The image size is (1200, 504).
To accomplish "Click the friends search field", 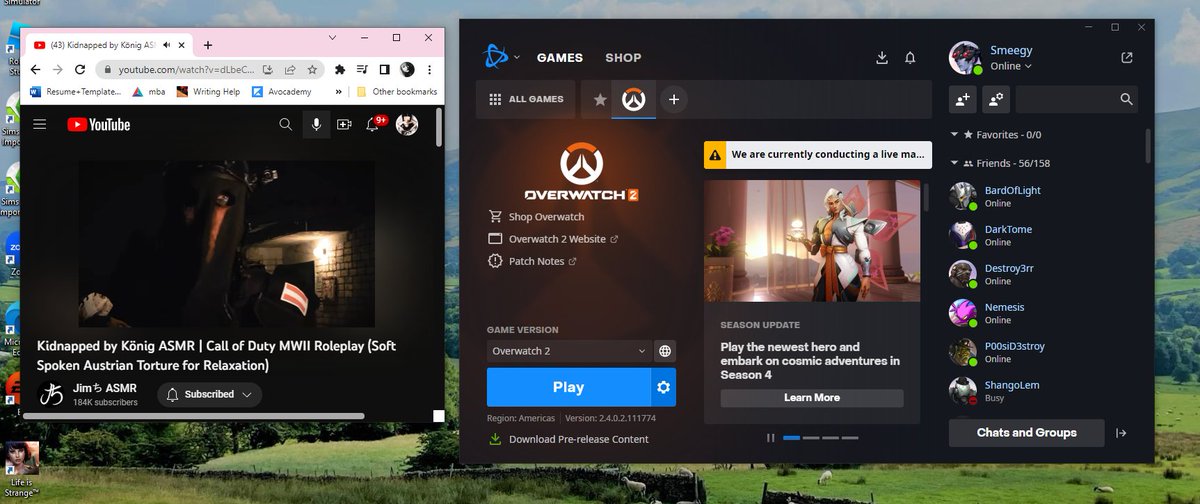I will (1076, 99).
